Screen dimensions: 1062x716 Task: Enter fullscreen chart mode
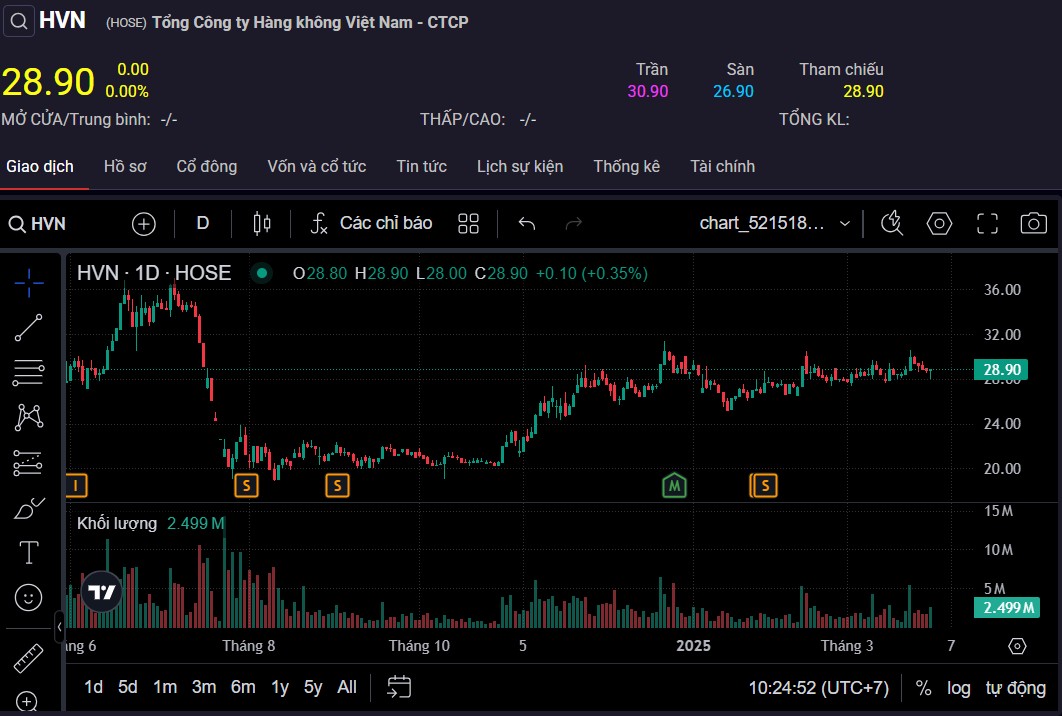[x=987, y=223]
